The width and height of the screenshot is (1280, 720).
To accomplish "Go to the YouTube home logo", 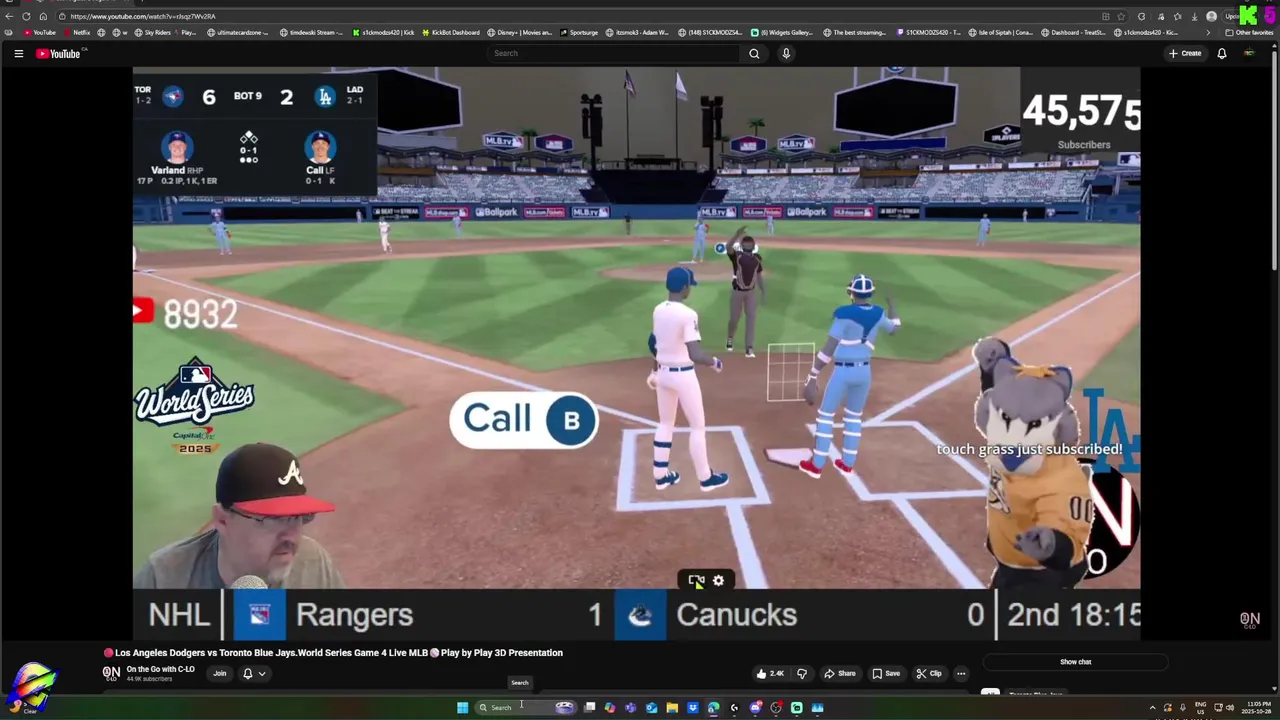I will 59,53.
